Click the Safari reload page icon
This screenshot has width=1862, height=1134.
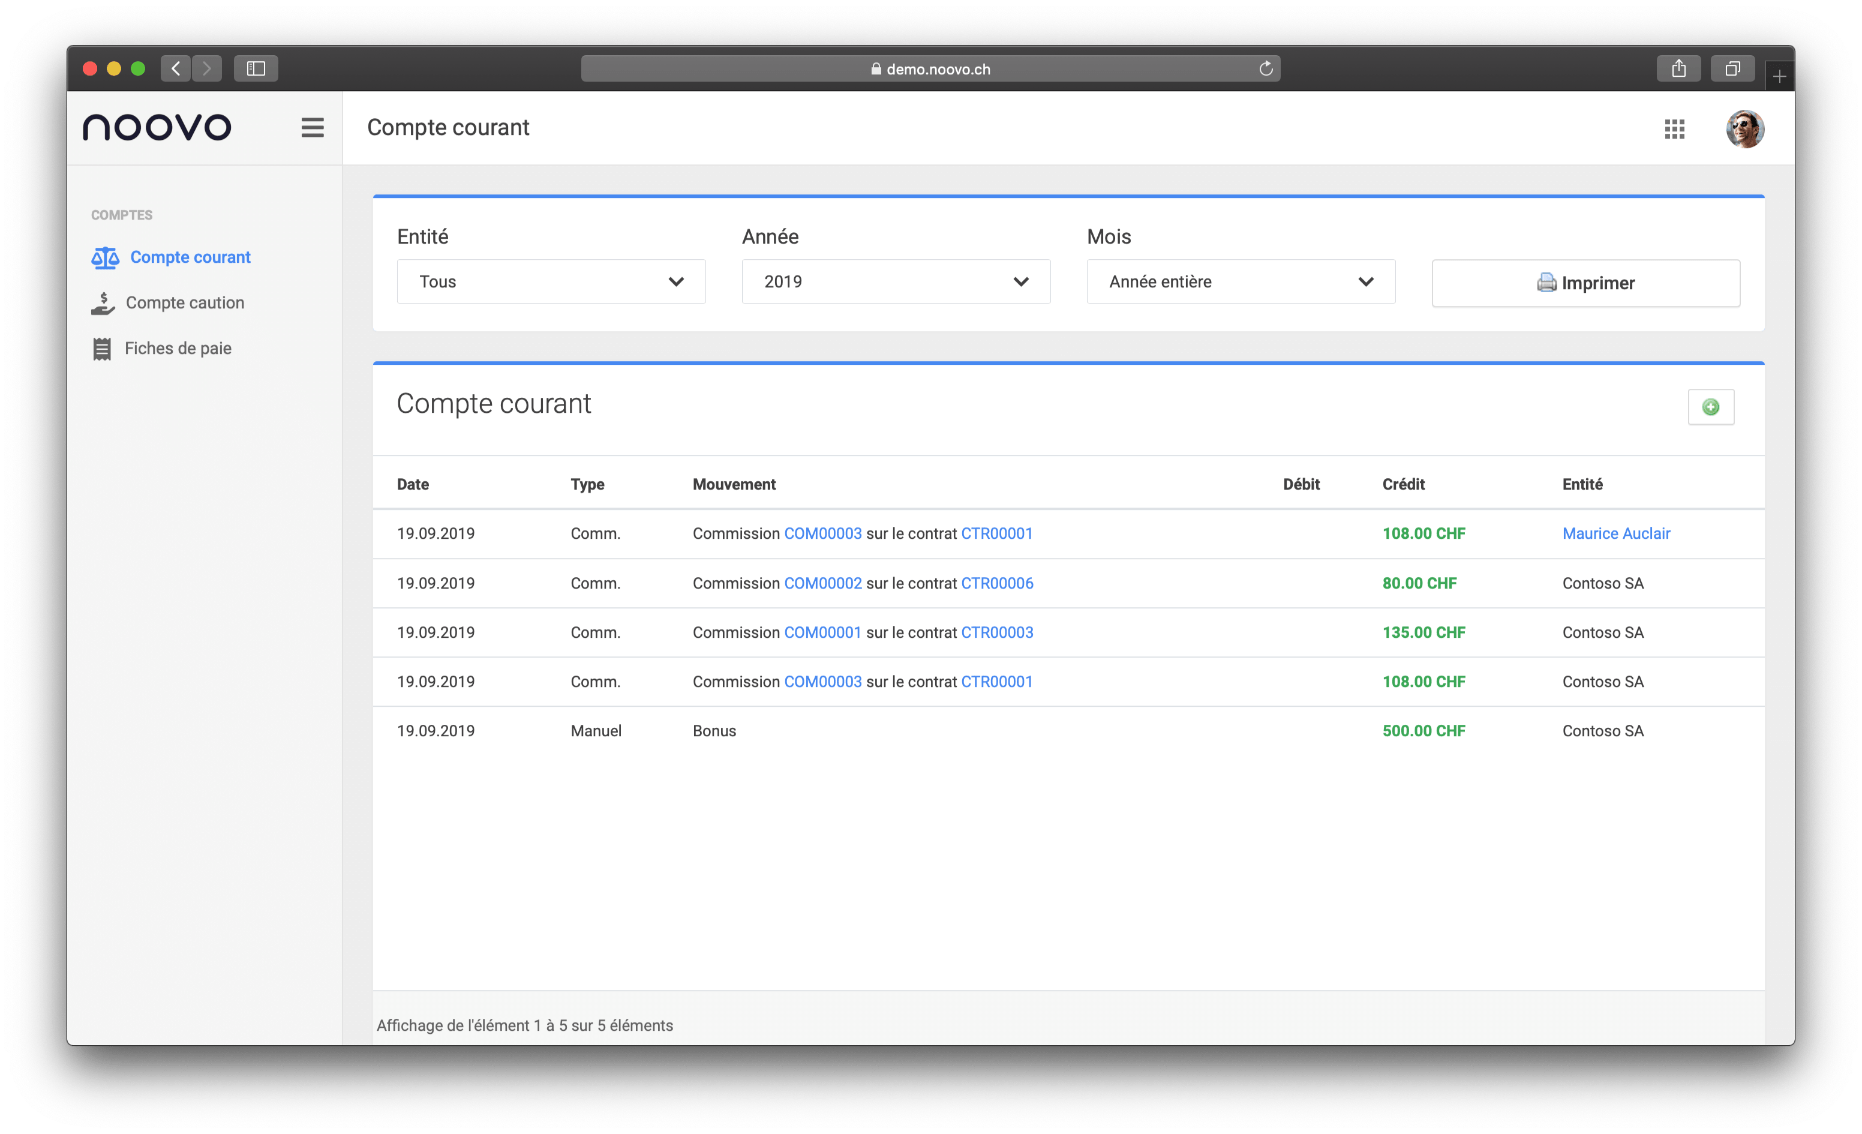tap(1265, 69)
